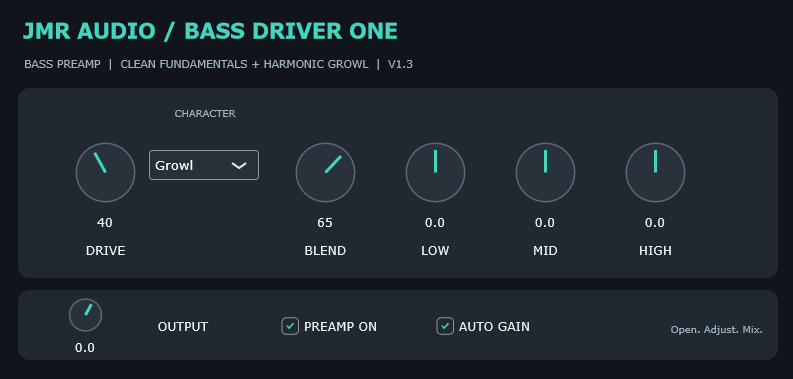Click the PREAMP ON label text
793x379 pixels.
coord(340,327)
